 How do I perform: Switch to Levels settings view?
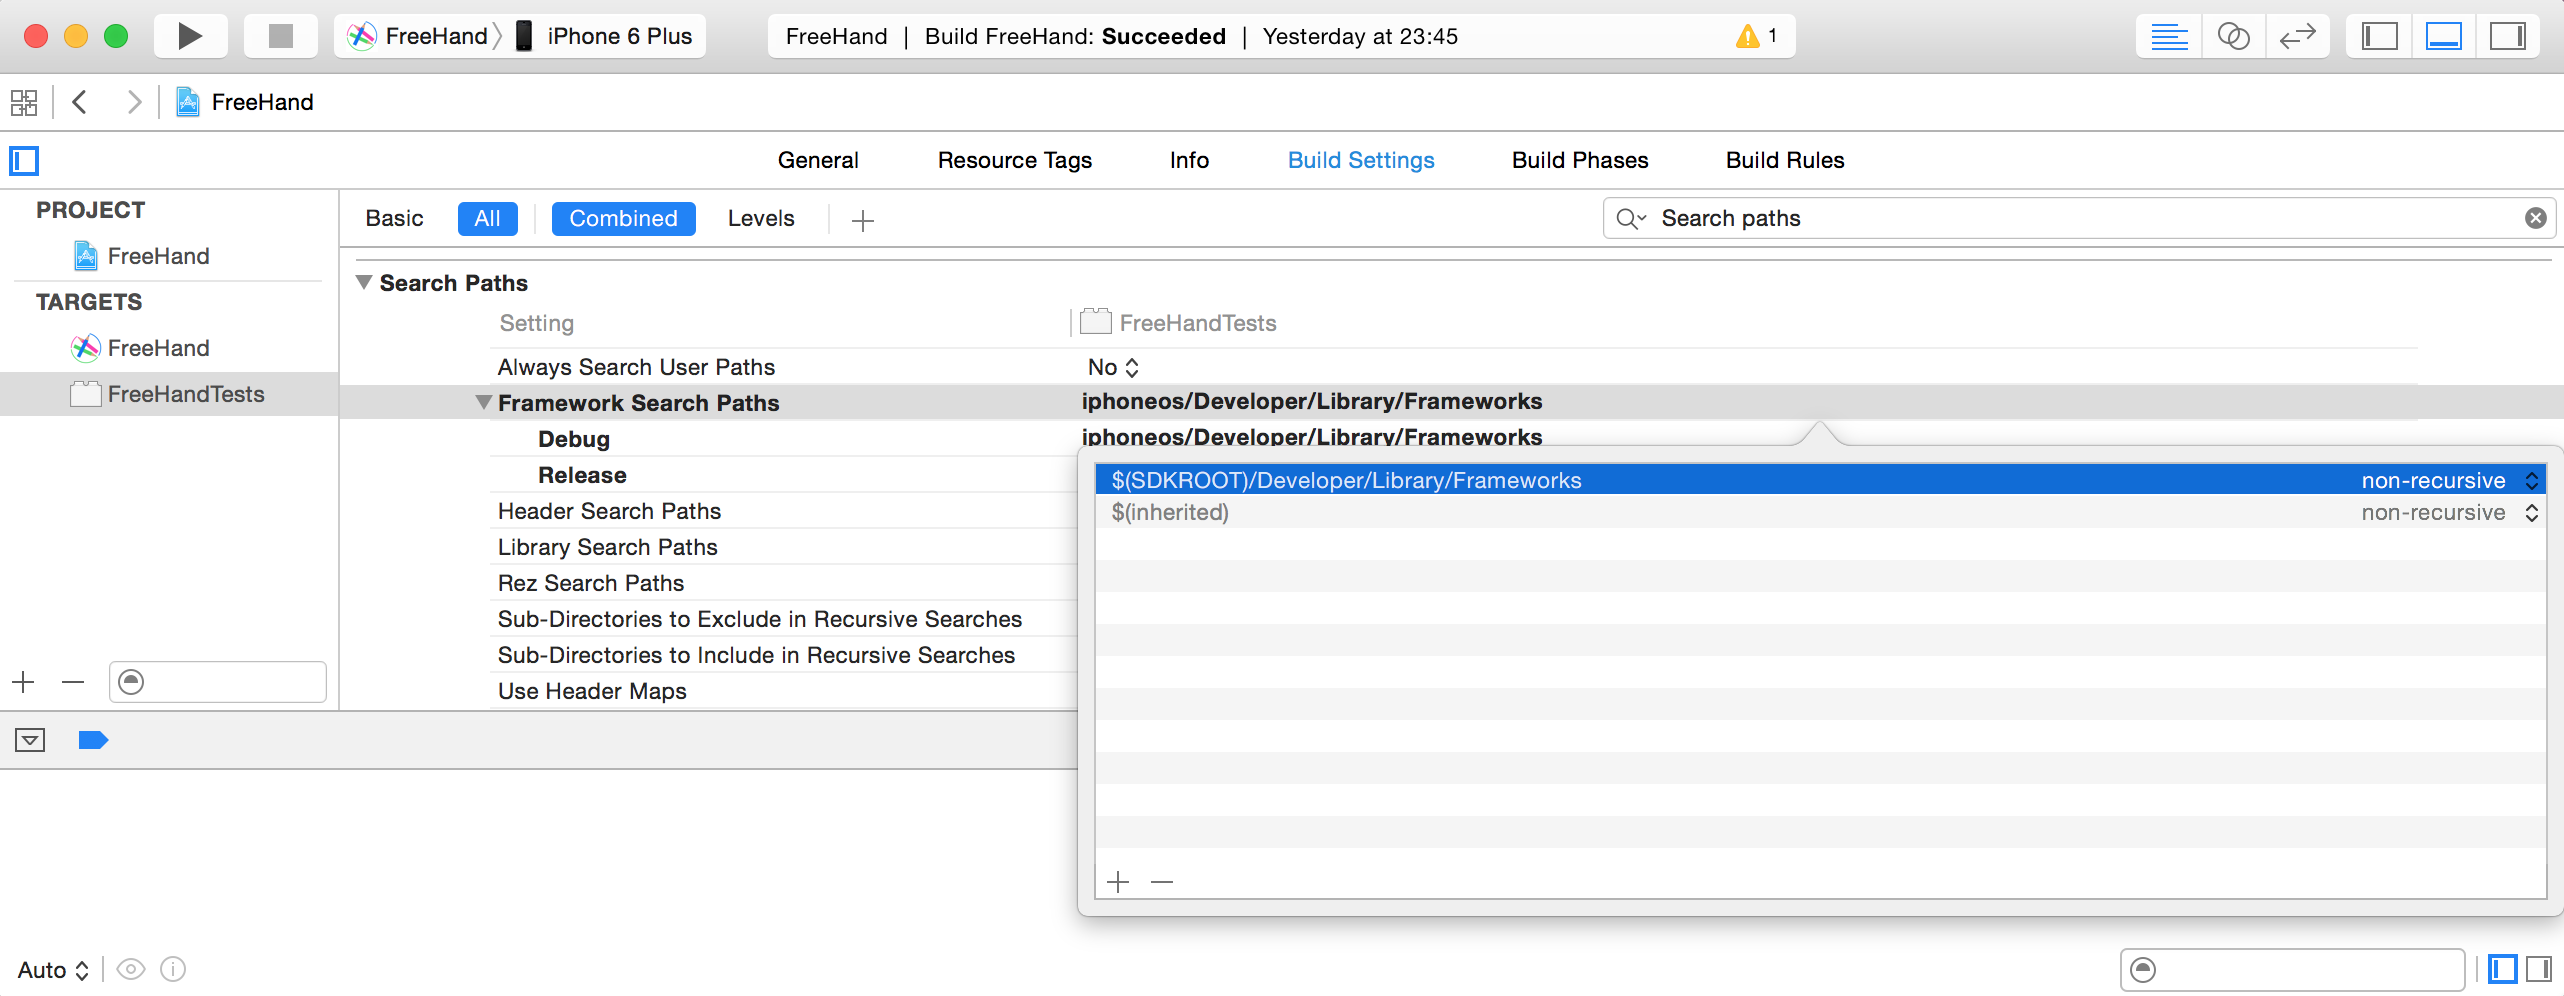click(x=761, y=218)
